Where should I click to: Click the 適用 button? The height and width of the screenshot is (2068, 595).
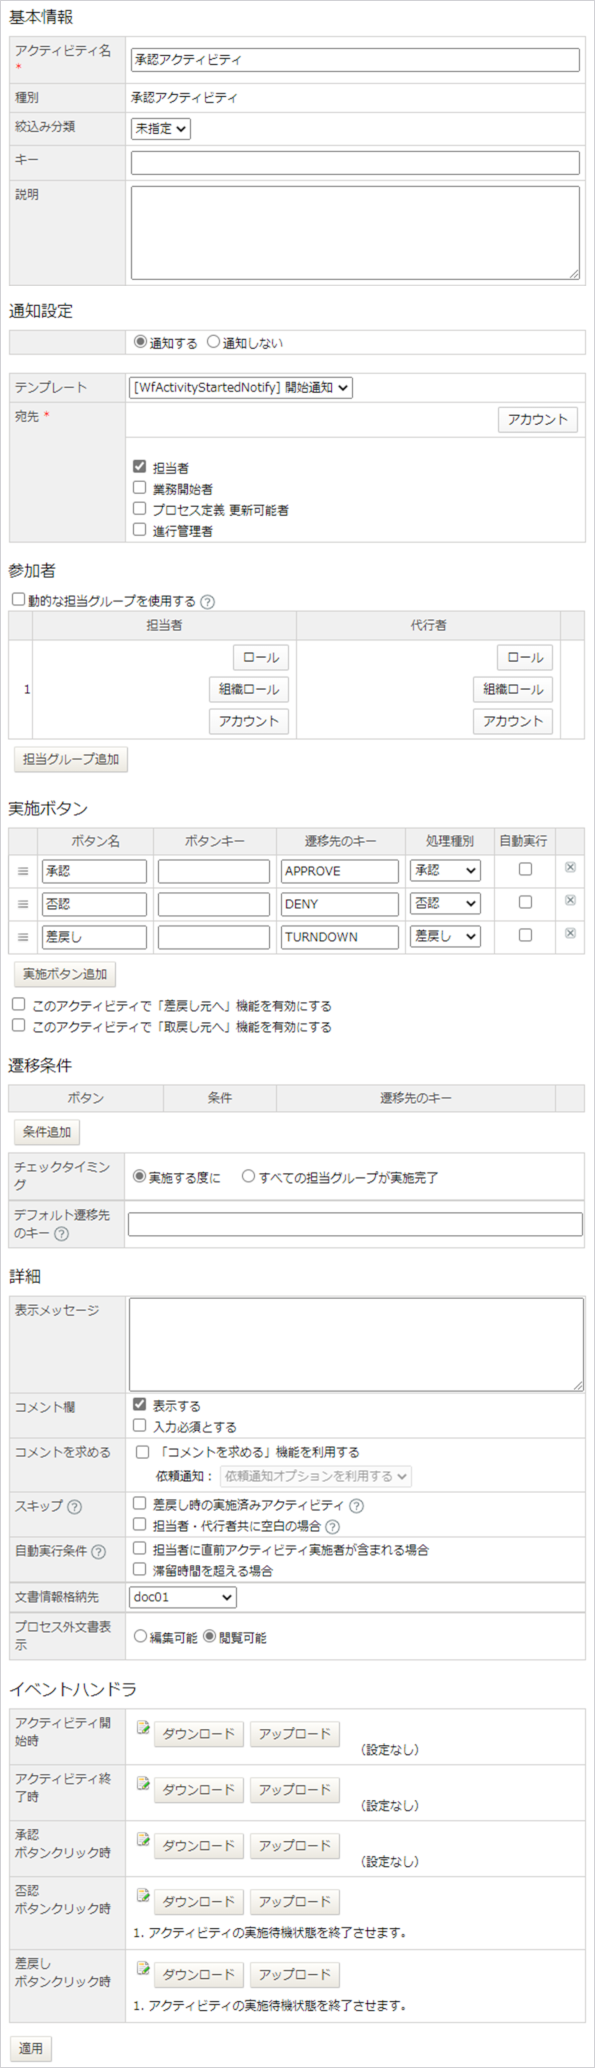(31, 2048)
